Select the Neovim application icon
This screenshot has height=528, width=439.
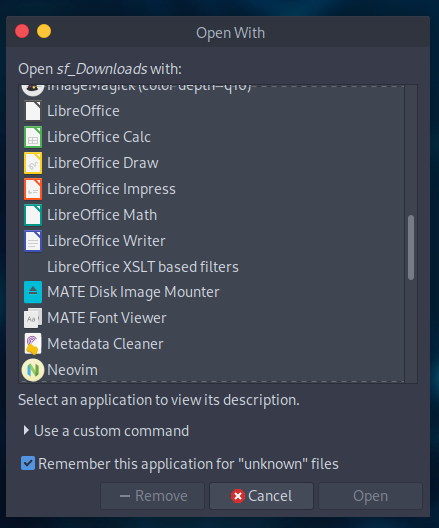[33, 370]
